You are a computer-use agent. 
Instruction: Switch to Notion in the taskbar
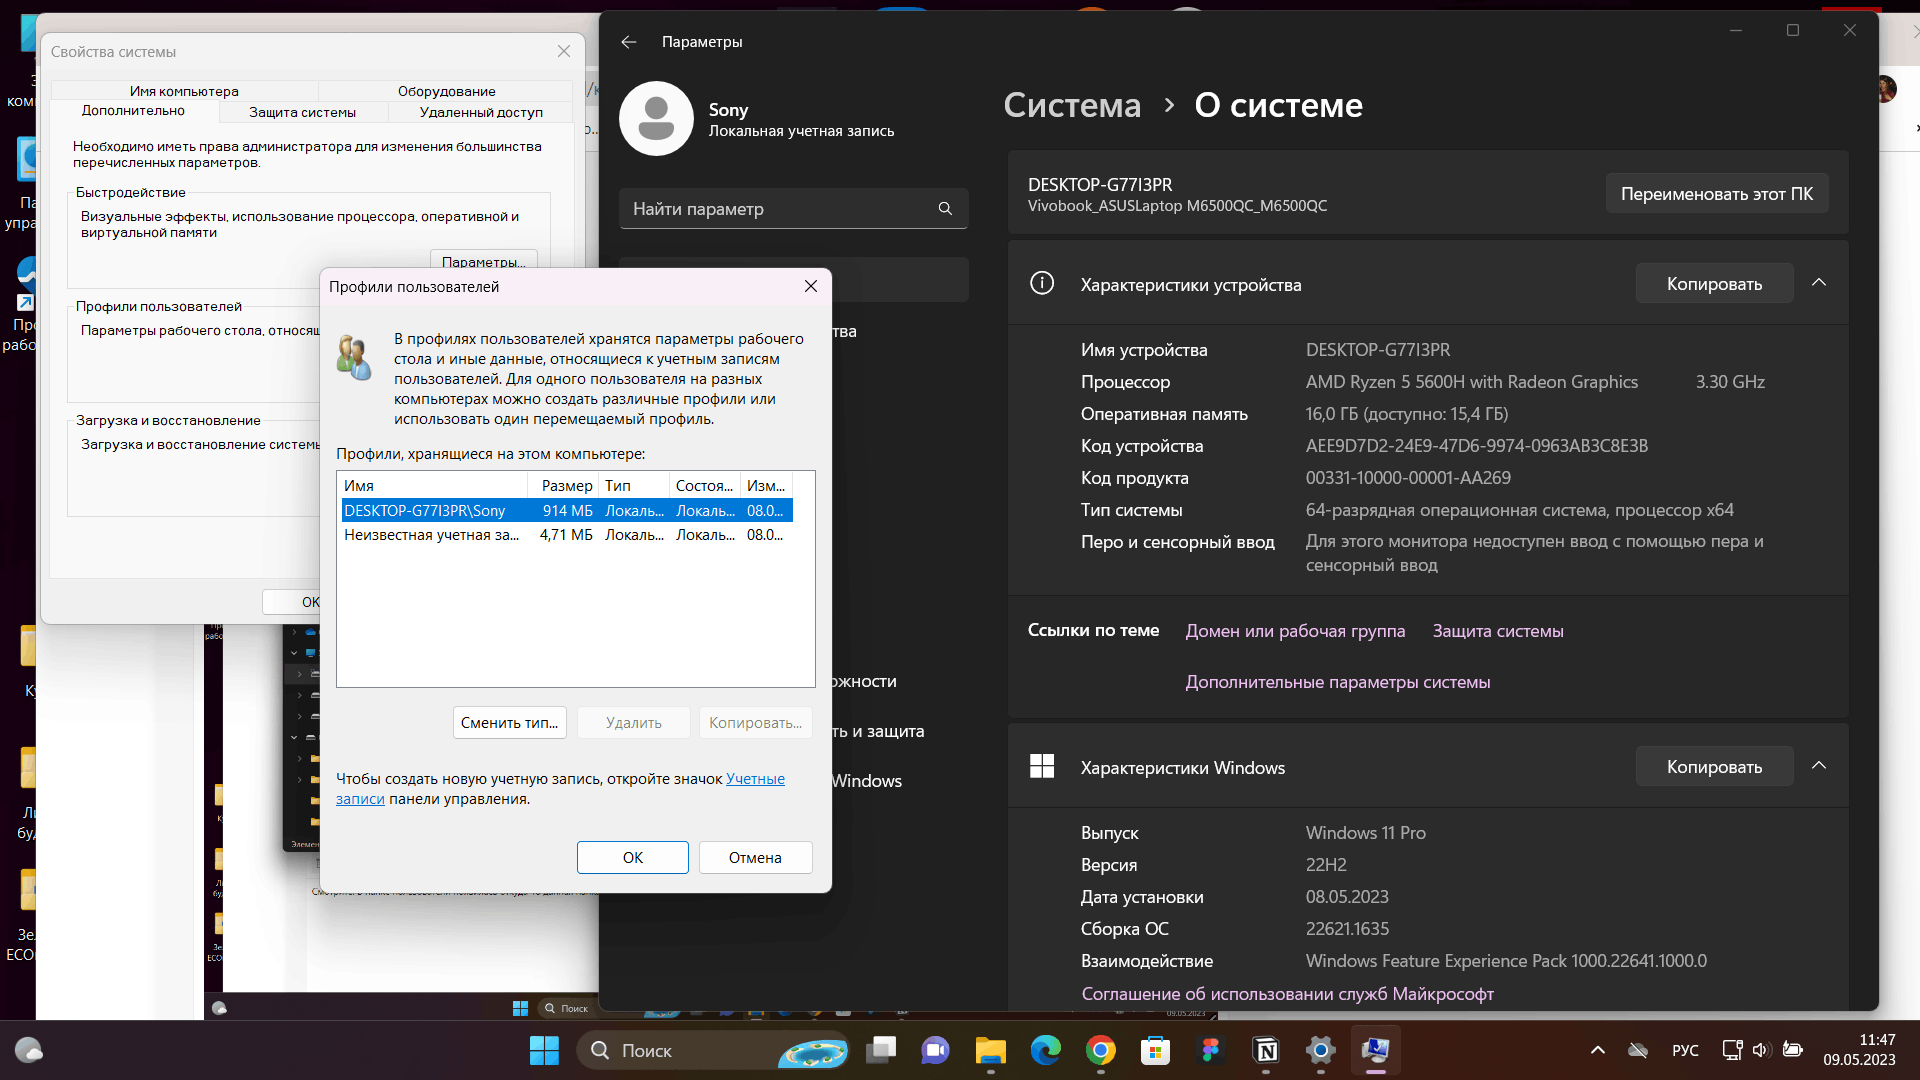click(1266, 1051)
